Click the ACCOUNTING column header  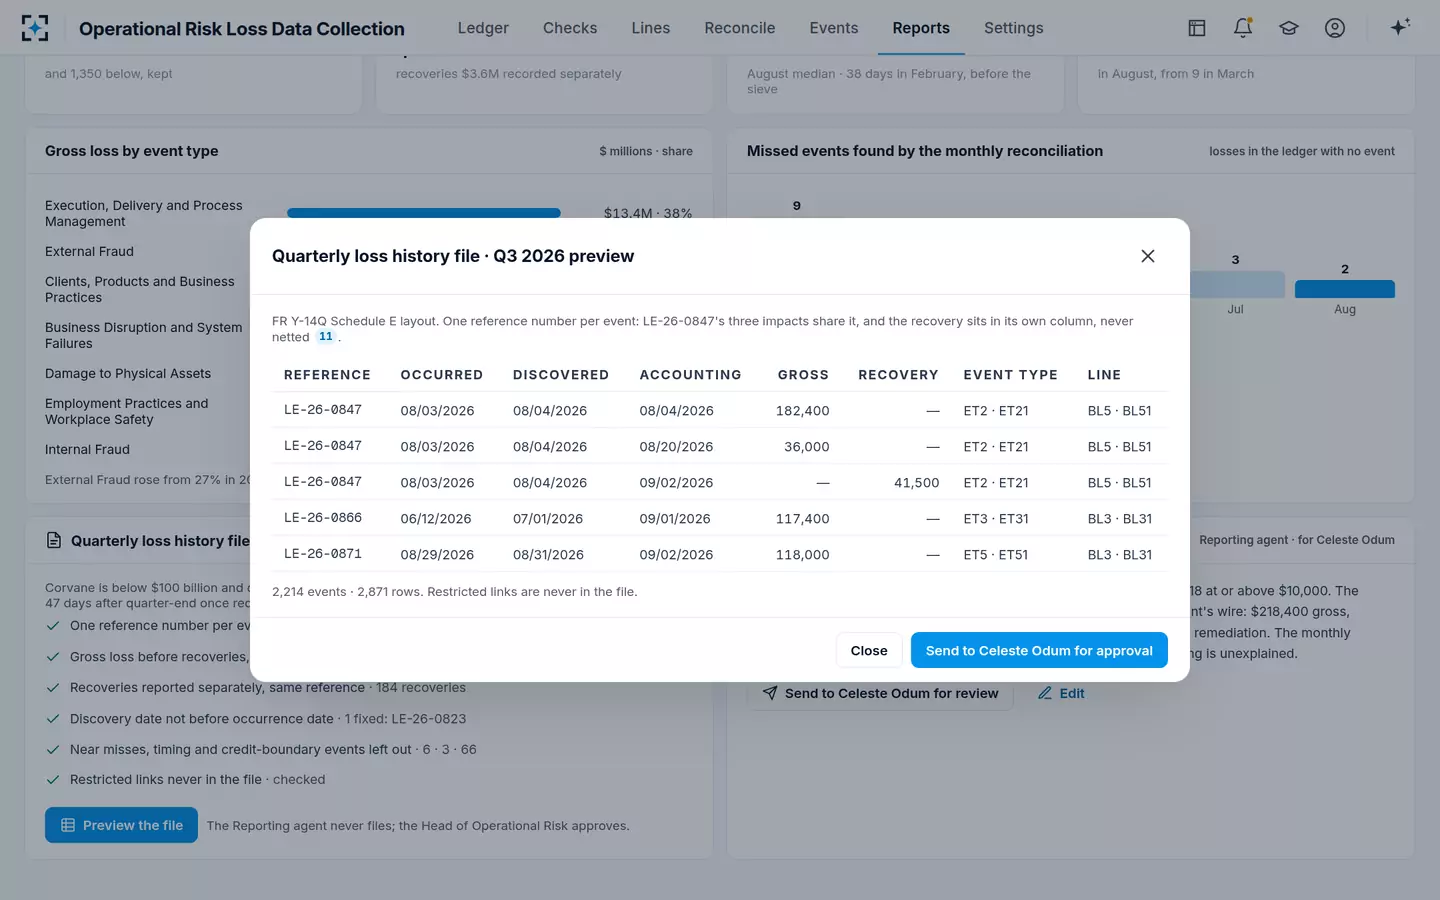(691, 375)
